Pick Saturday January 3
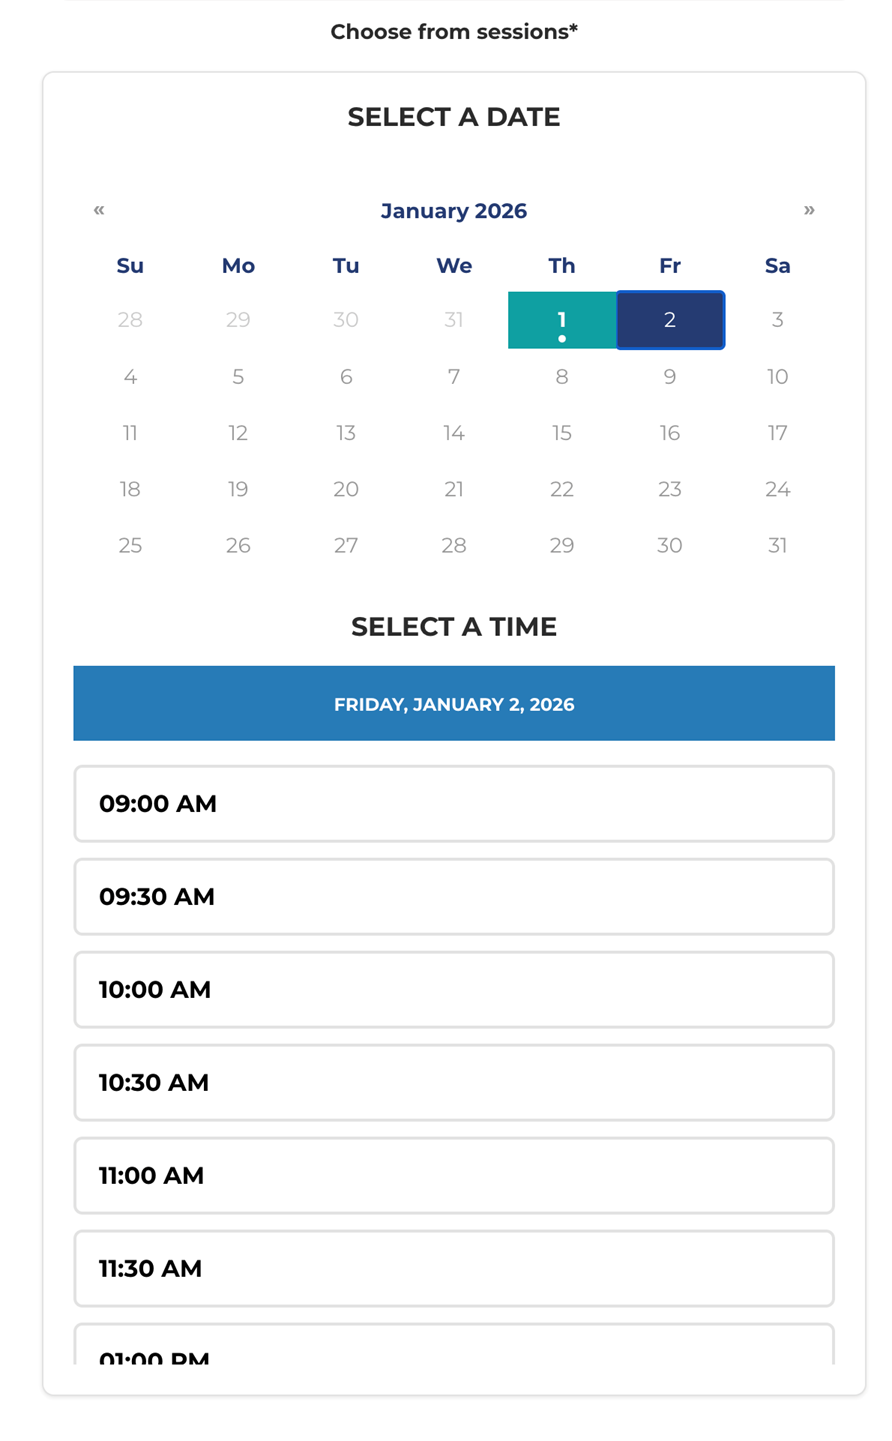The width and height of the screenshot is (892, 1441). tap(777, 320)
